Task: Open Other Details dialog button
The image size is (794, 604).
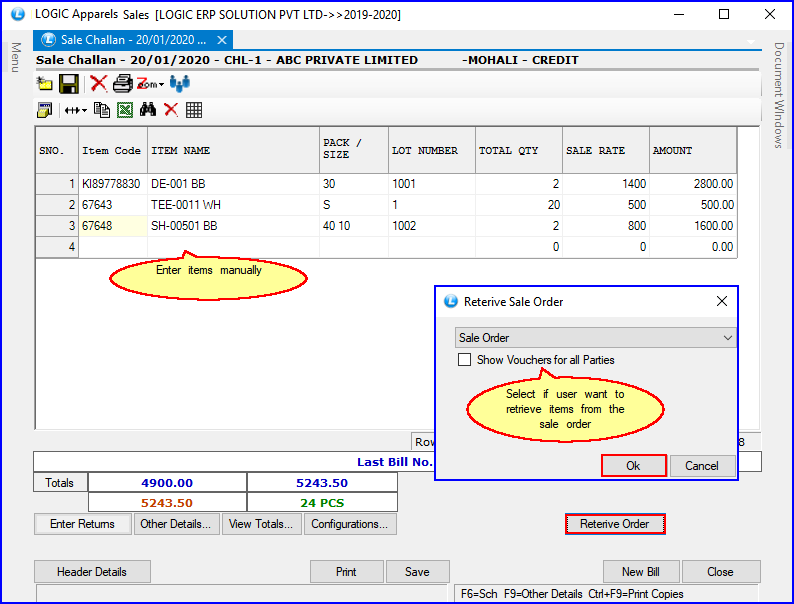Action: (x=176, y=524)
